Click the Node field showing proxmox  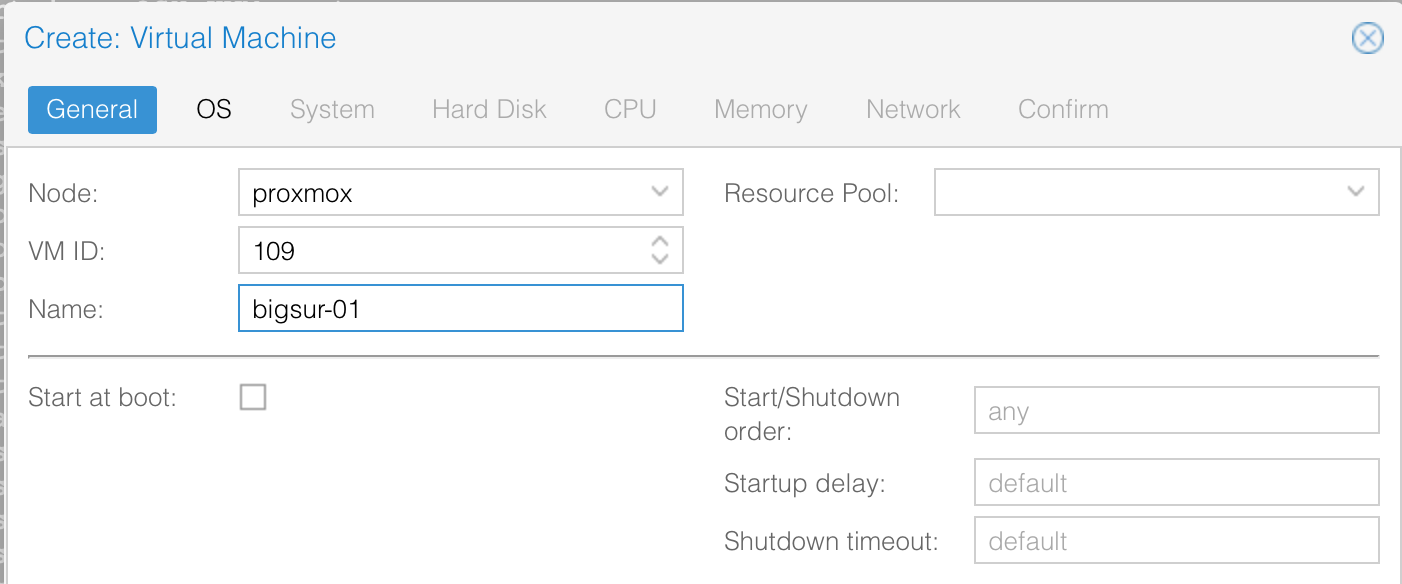click(x=440, y=193)
